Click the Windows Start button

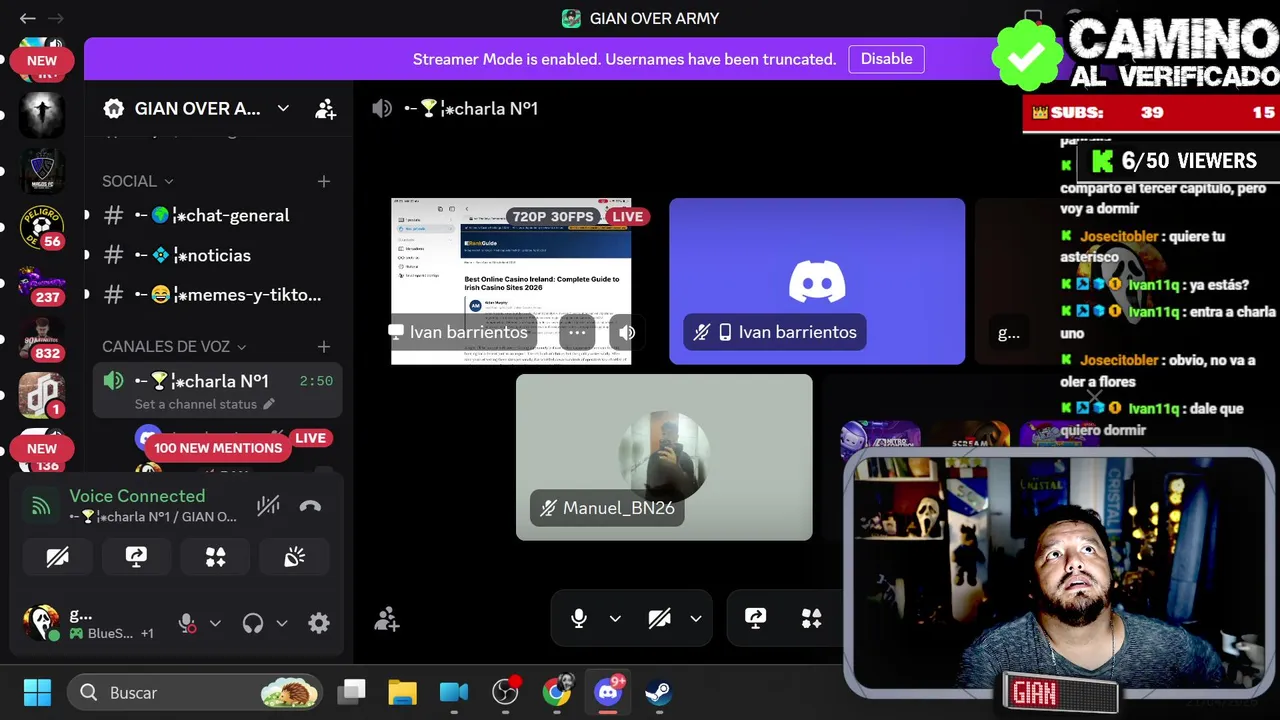pos(37,692)
